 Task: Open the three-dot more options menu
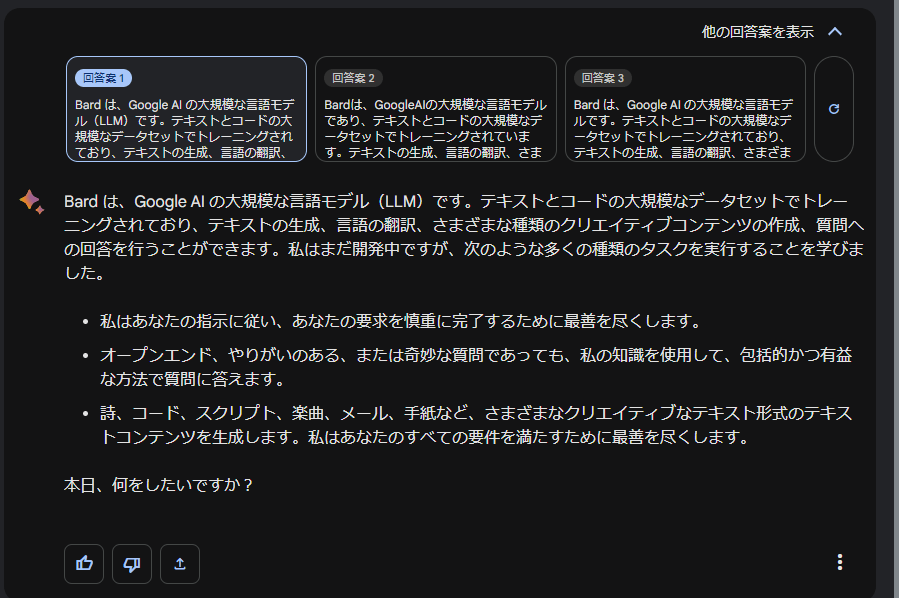coord(839,562)
